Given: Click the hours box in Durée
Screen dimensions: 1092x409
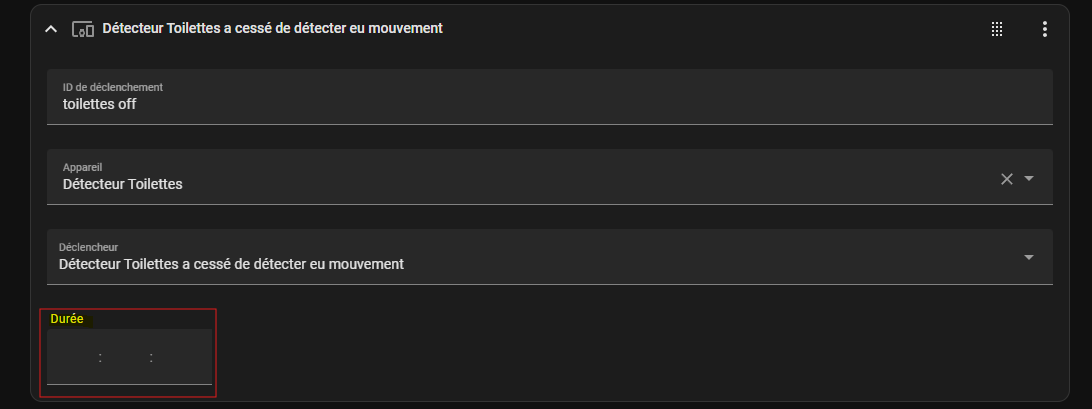Looking at the screenshot, I should (74, 358).
